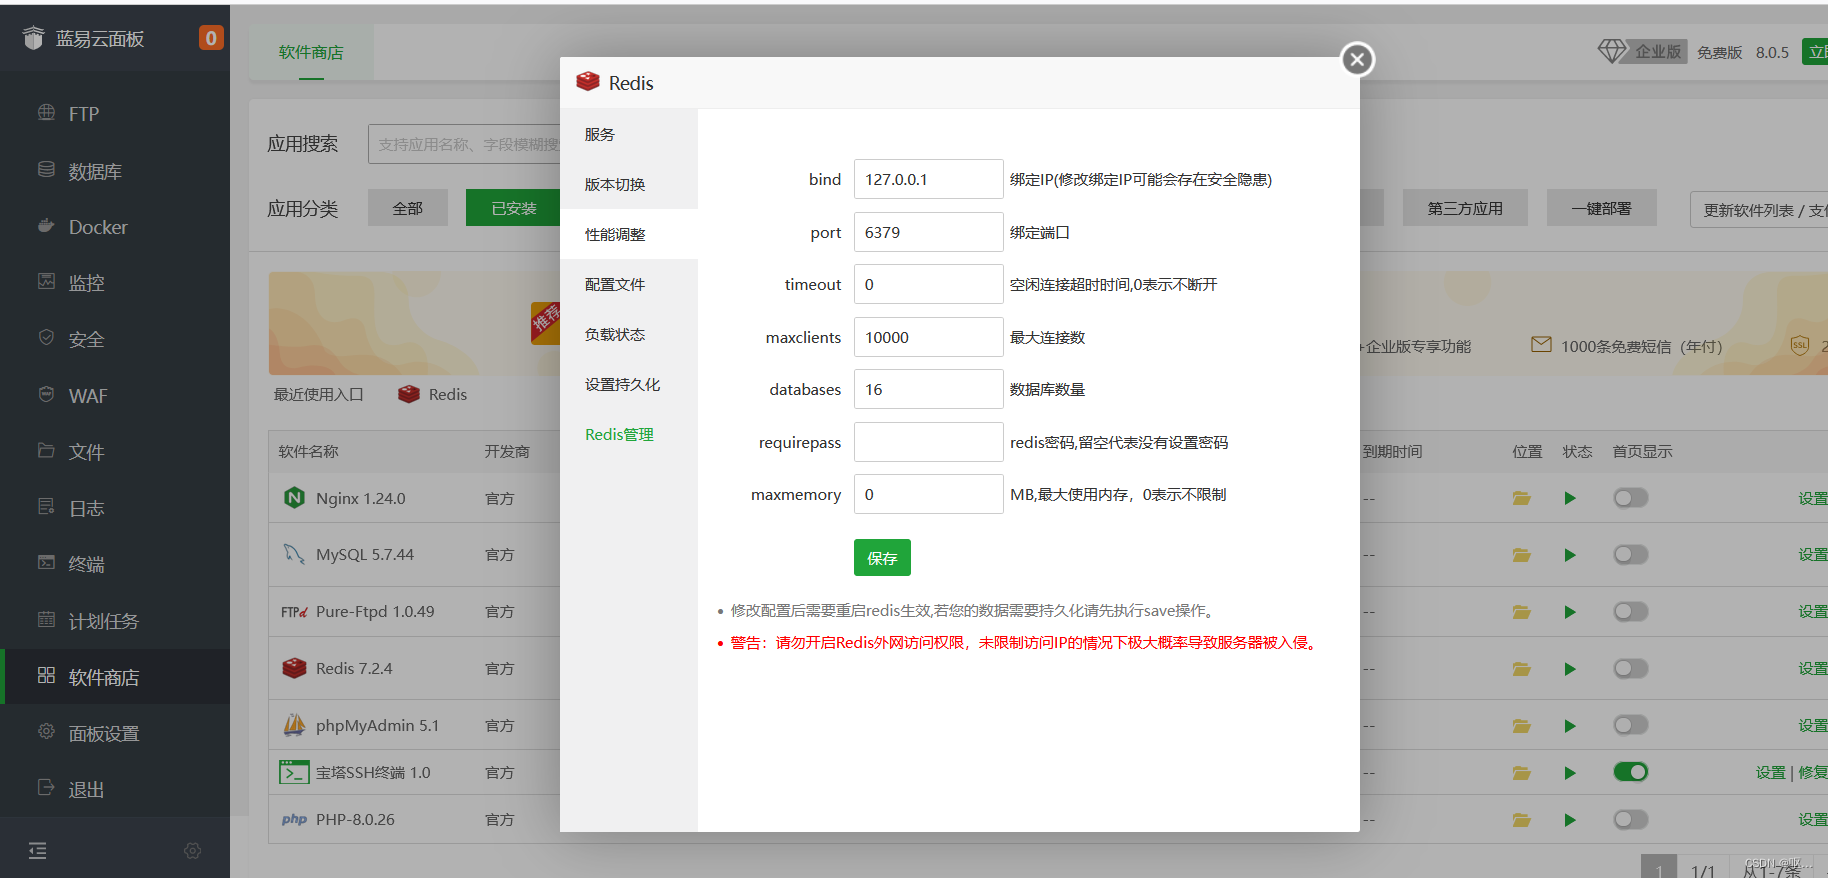The image size is (1828, 878).
Task: Click the 应用搜索 search box
Action: coord(464,144)
